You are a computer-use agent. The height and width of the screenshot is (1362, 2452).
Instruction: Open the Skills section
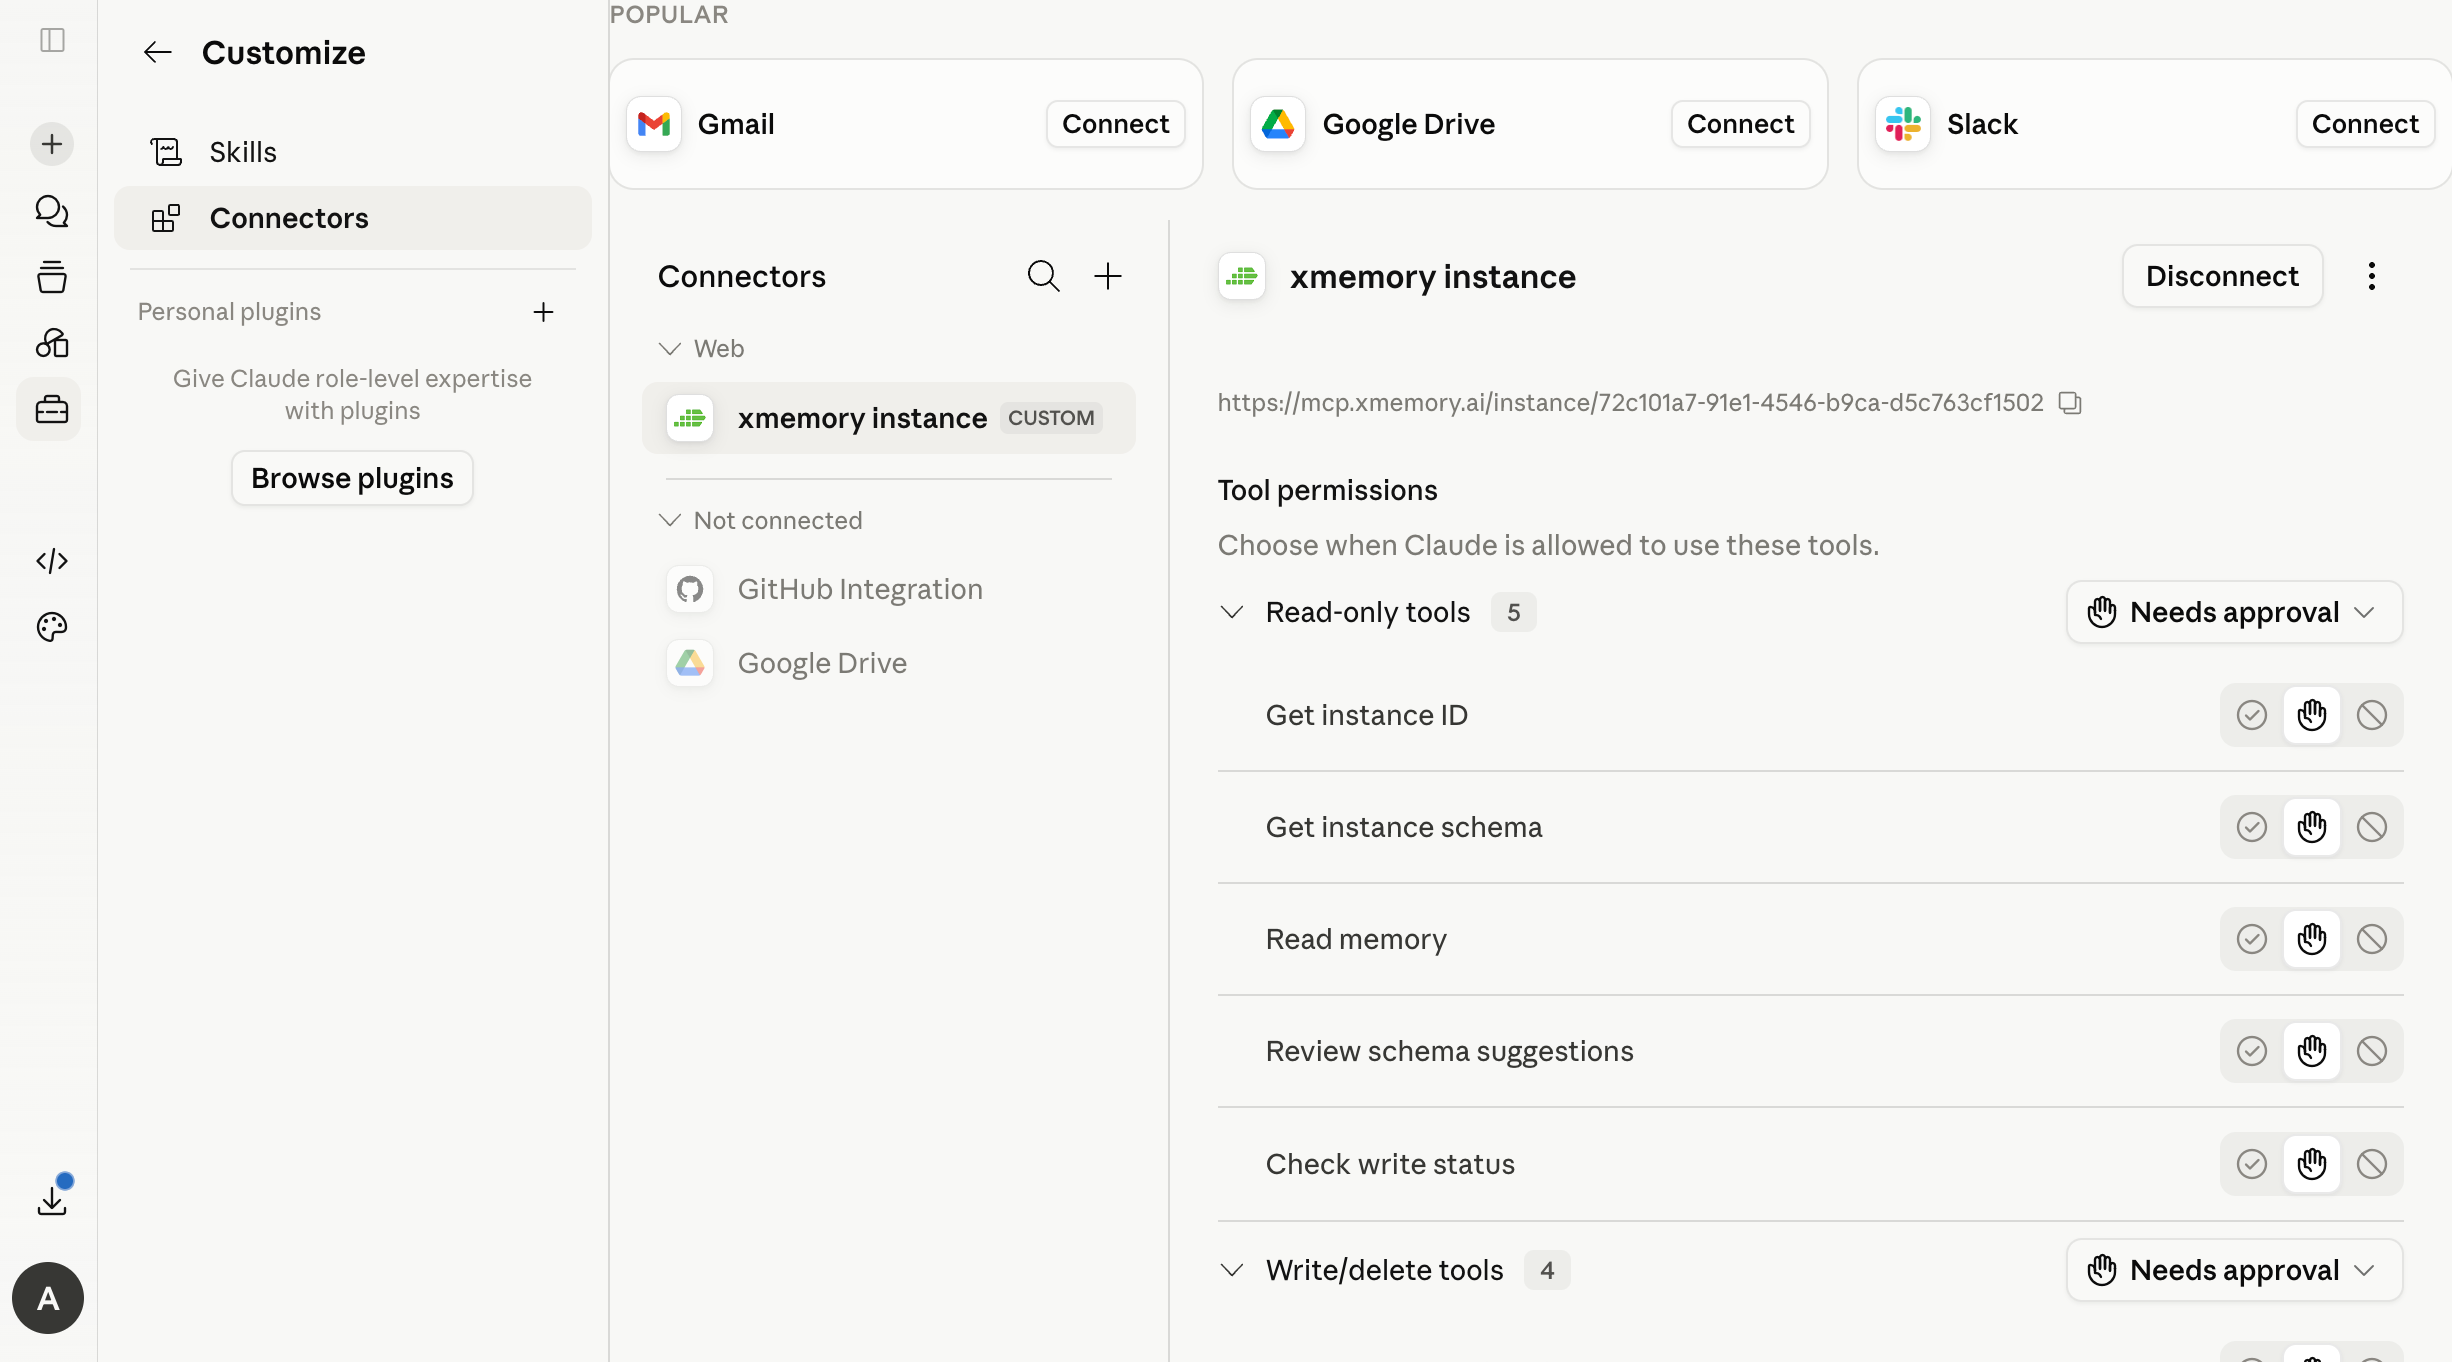tap(353, 152)
